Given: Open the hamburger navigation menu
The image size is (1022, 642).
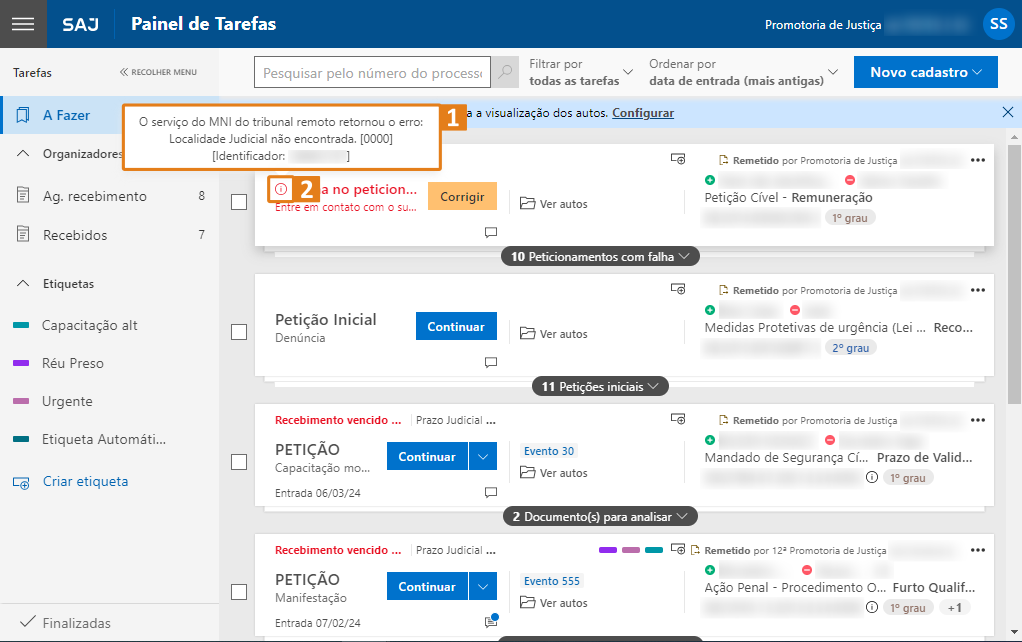Looking at the screenshot, I should click(23, 23).
